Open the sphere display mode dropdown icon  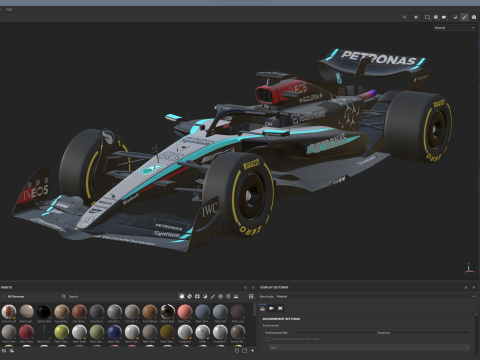(x=436, y=17)
